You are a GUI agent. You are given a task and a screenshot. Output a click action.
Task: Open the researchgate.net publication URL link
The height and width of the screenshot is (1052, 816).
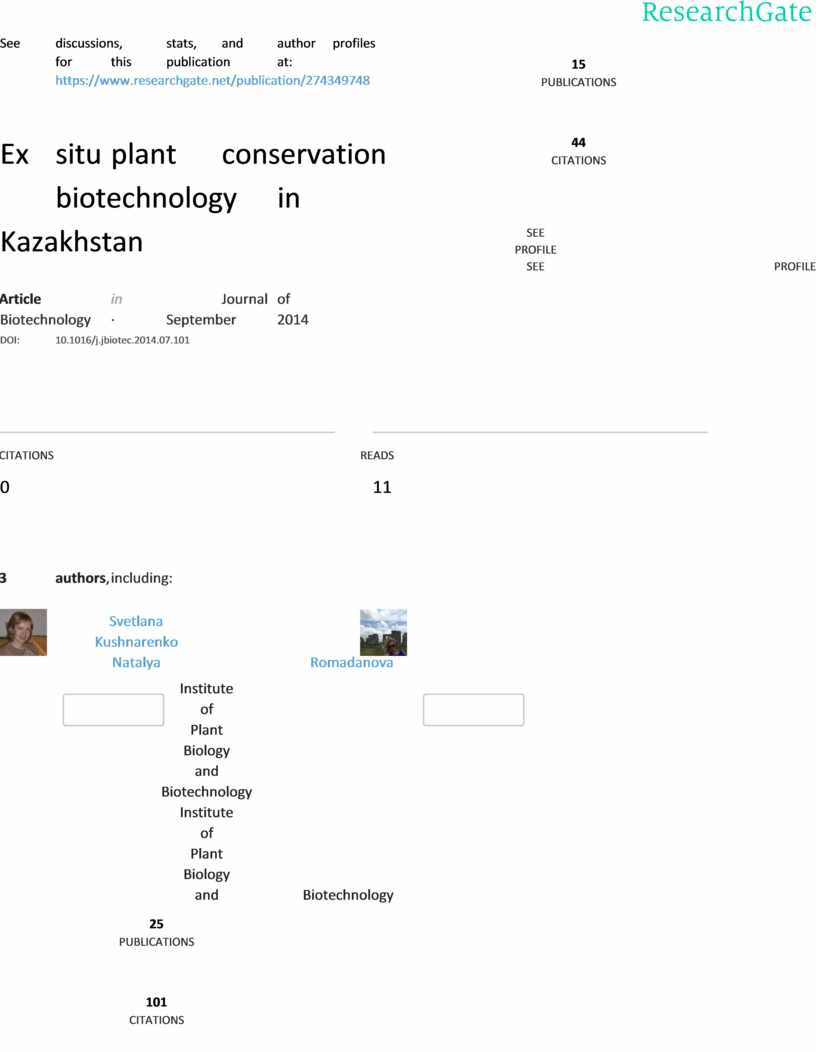click(212, 81)
